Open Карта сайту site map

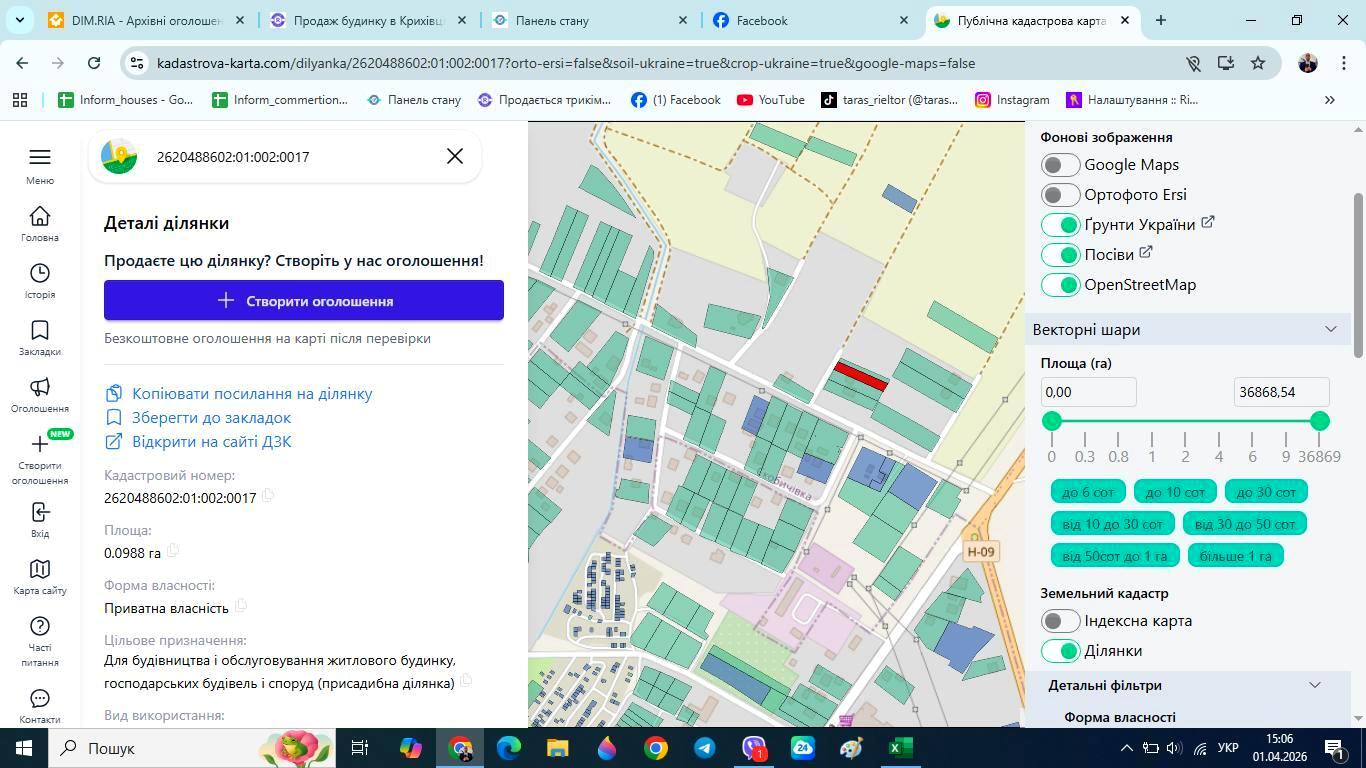40,577
